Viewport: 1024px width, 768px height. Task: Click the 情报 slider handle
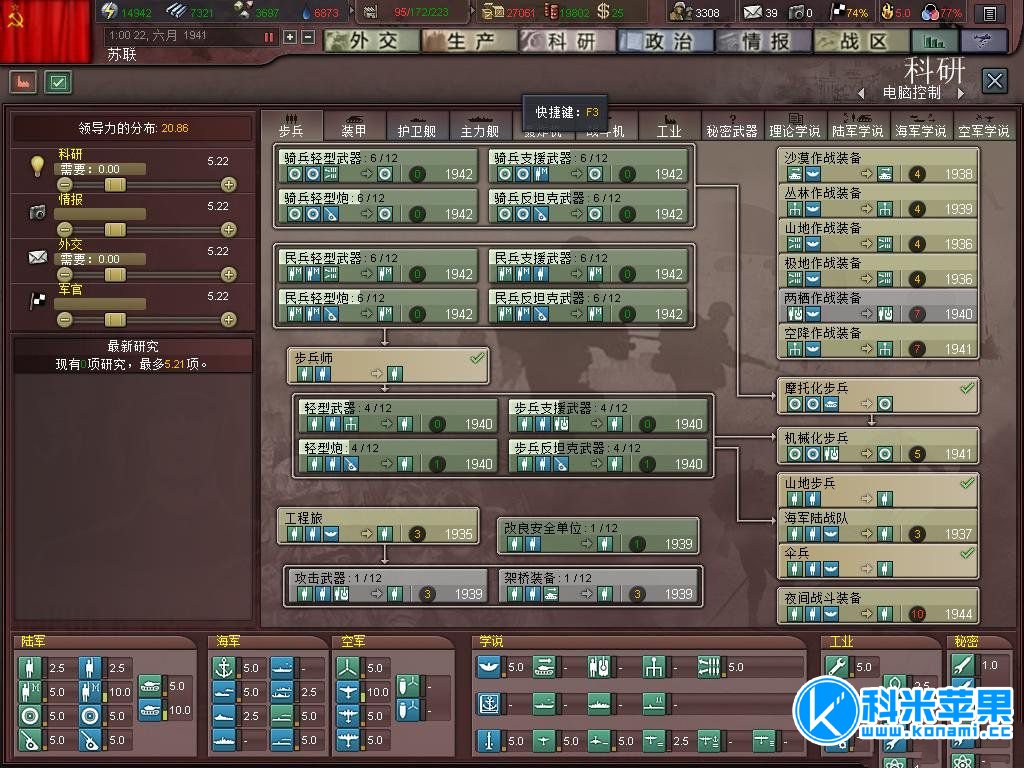pos(115,229)
